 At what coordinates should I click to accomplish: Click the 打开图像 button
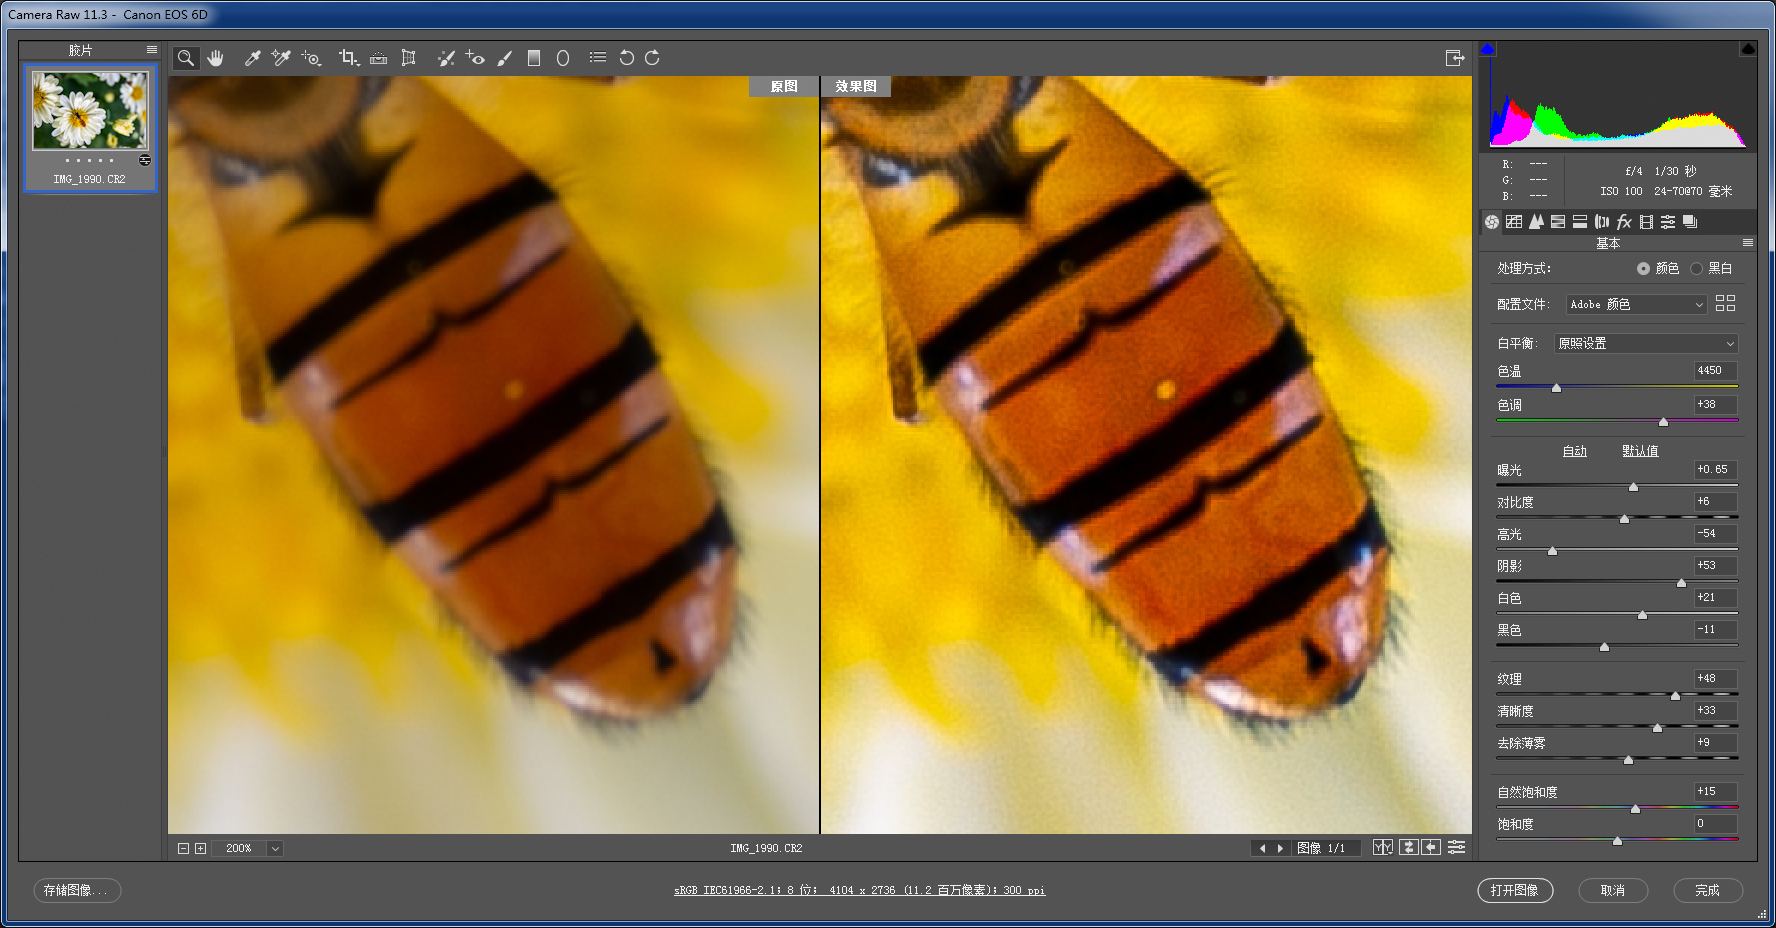tap(1514, 890)
